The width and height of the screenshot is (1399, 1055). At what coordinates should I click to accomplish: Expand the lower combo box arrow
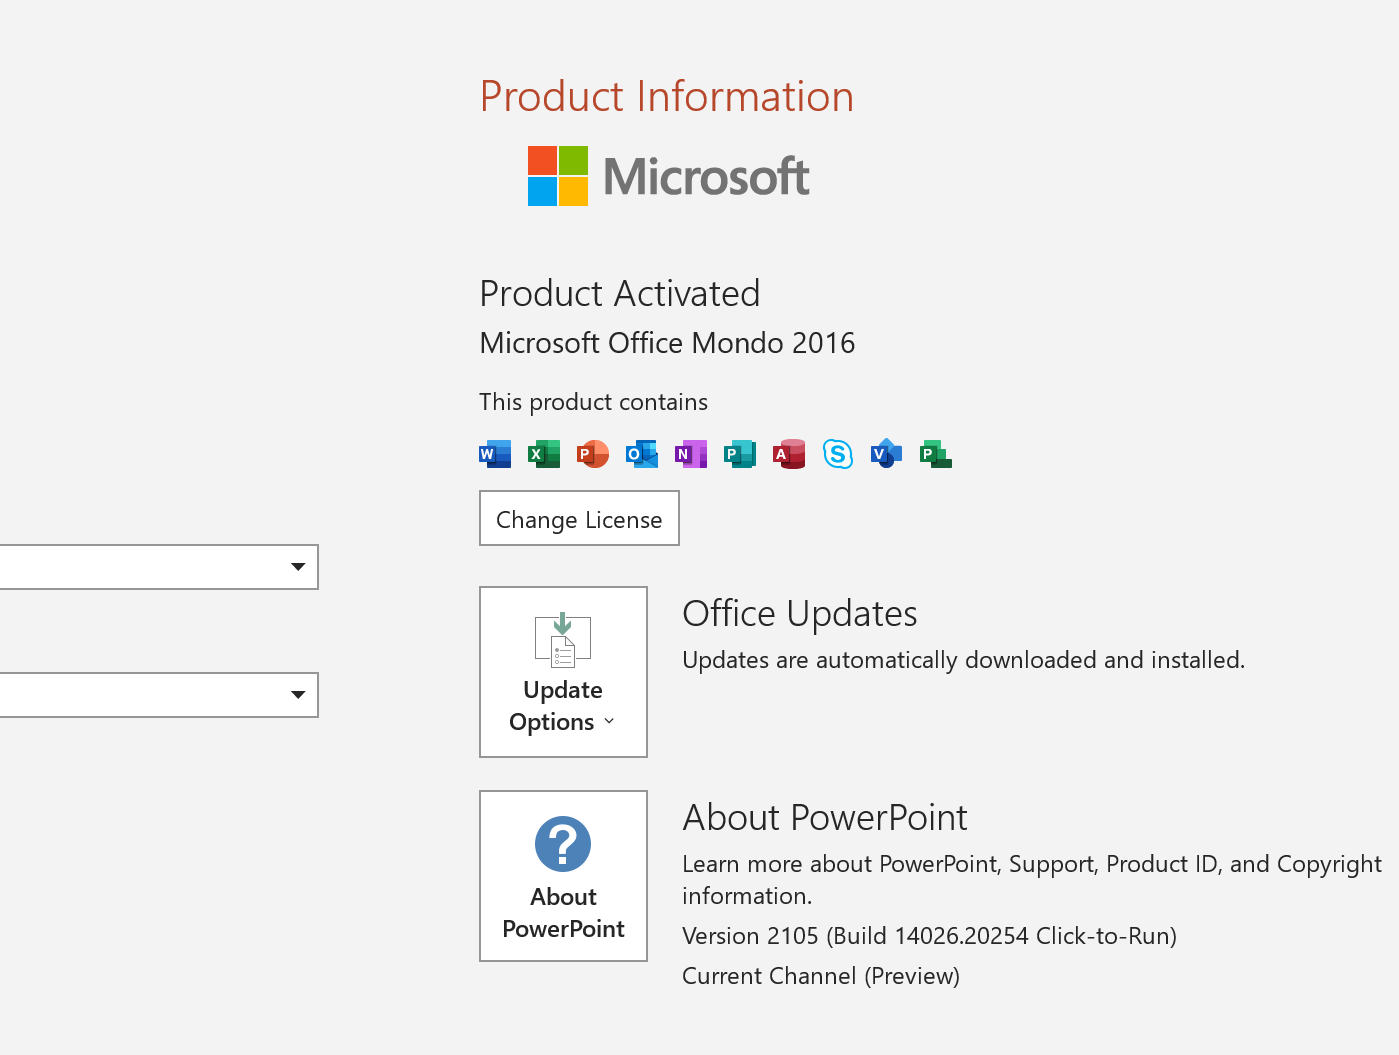coord(298,695)
